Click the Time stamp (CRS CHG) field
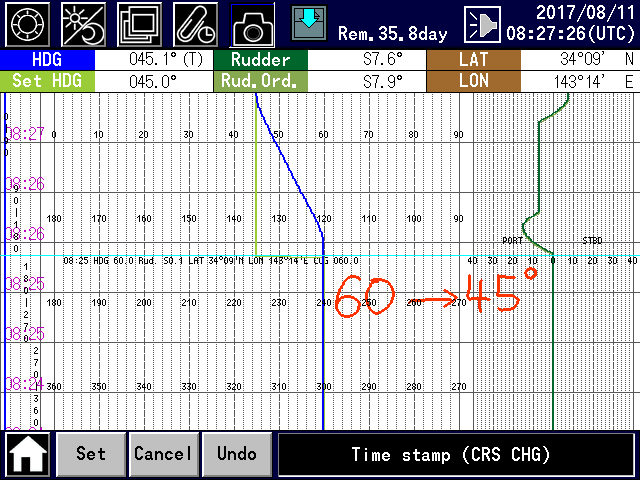Viewport: 640px width, 480px height. (x=456, y=454)
